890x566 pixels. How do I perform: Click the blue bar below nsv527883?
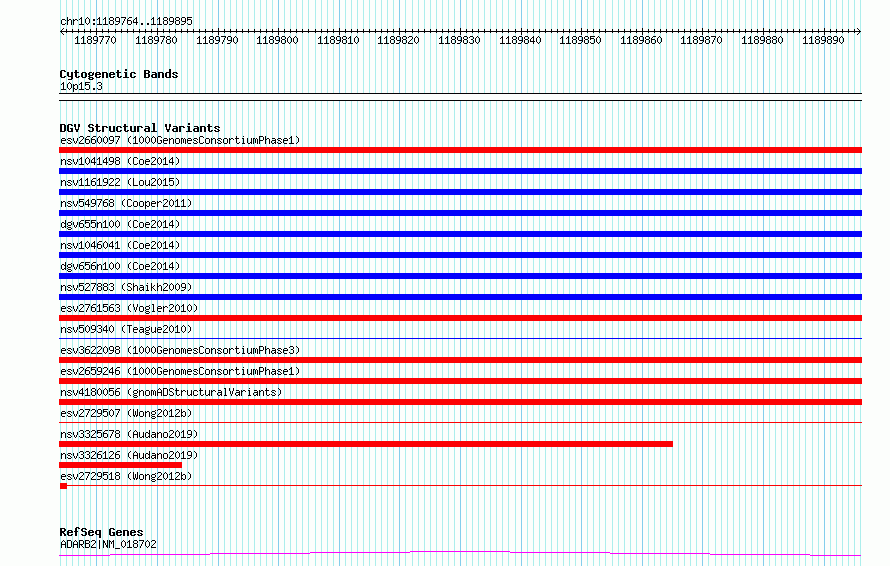(460, 297)
